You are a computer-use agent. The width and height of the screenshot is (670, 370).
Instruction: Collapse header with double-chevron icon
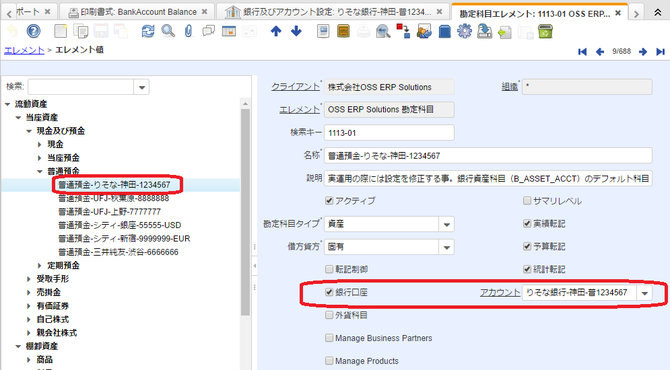pyautogui.click(x=658, y=12)
